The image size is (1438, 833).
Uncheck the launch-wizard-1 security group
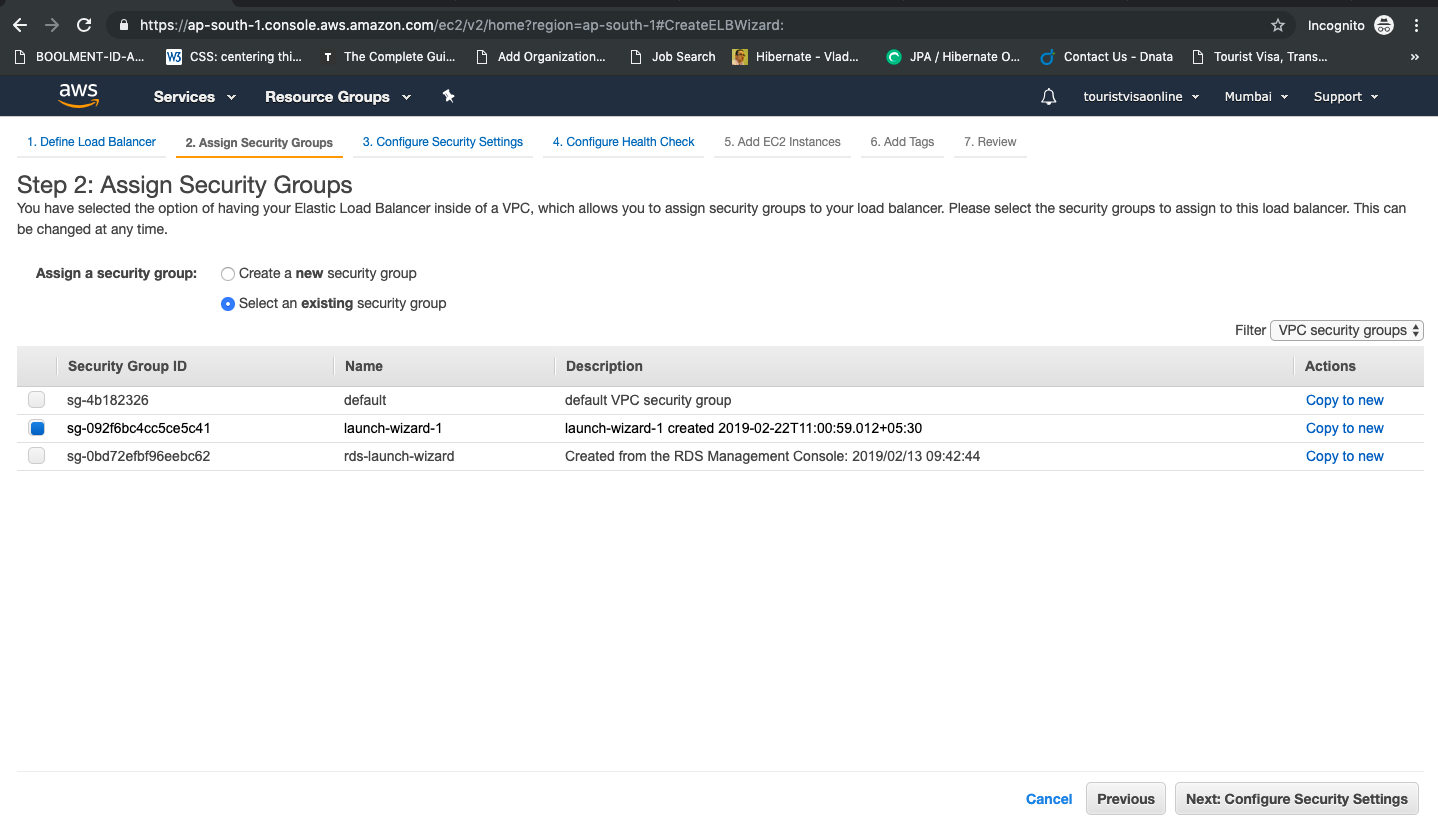pyautogui.click(x=37, y=428)
